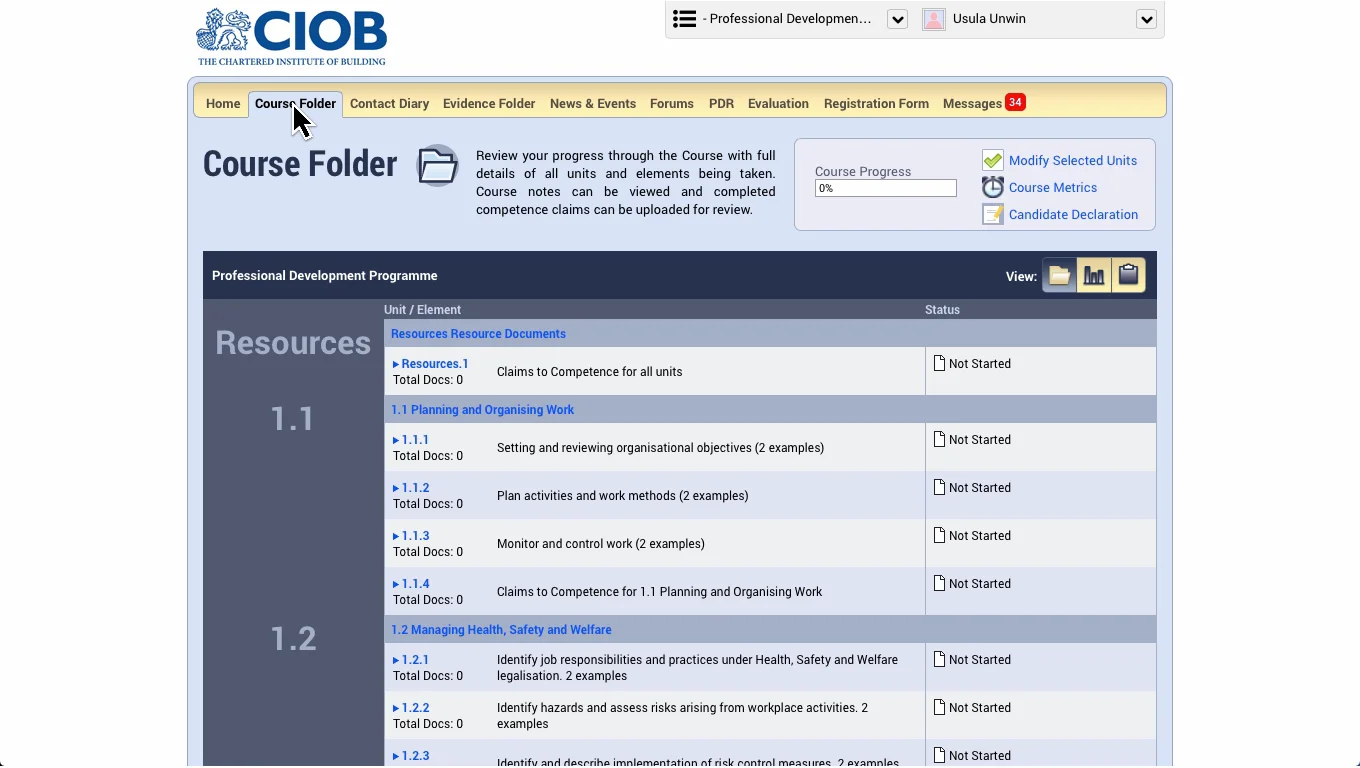
Task: Open the Candidate Declaration link
Action: [1073, 214]
